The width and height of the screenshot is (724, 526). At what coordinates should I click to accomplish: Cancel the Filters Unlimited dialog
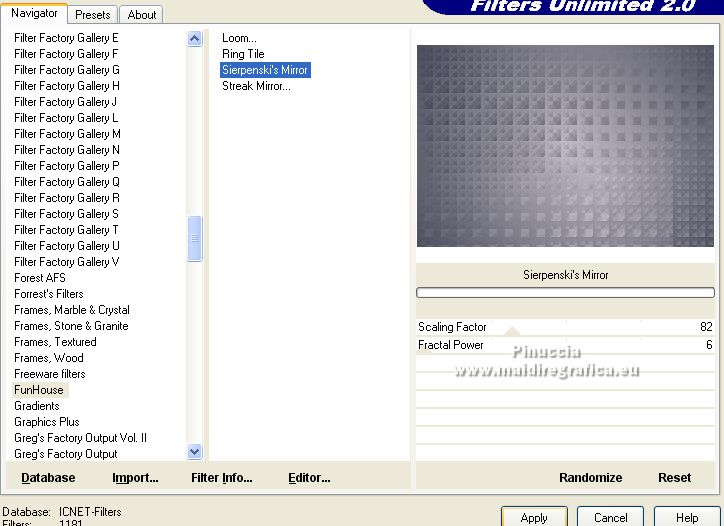tap(610, 517)
